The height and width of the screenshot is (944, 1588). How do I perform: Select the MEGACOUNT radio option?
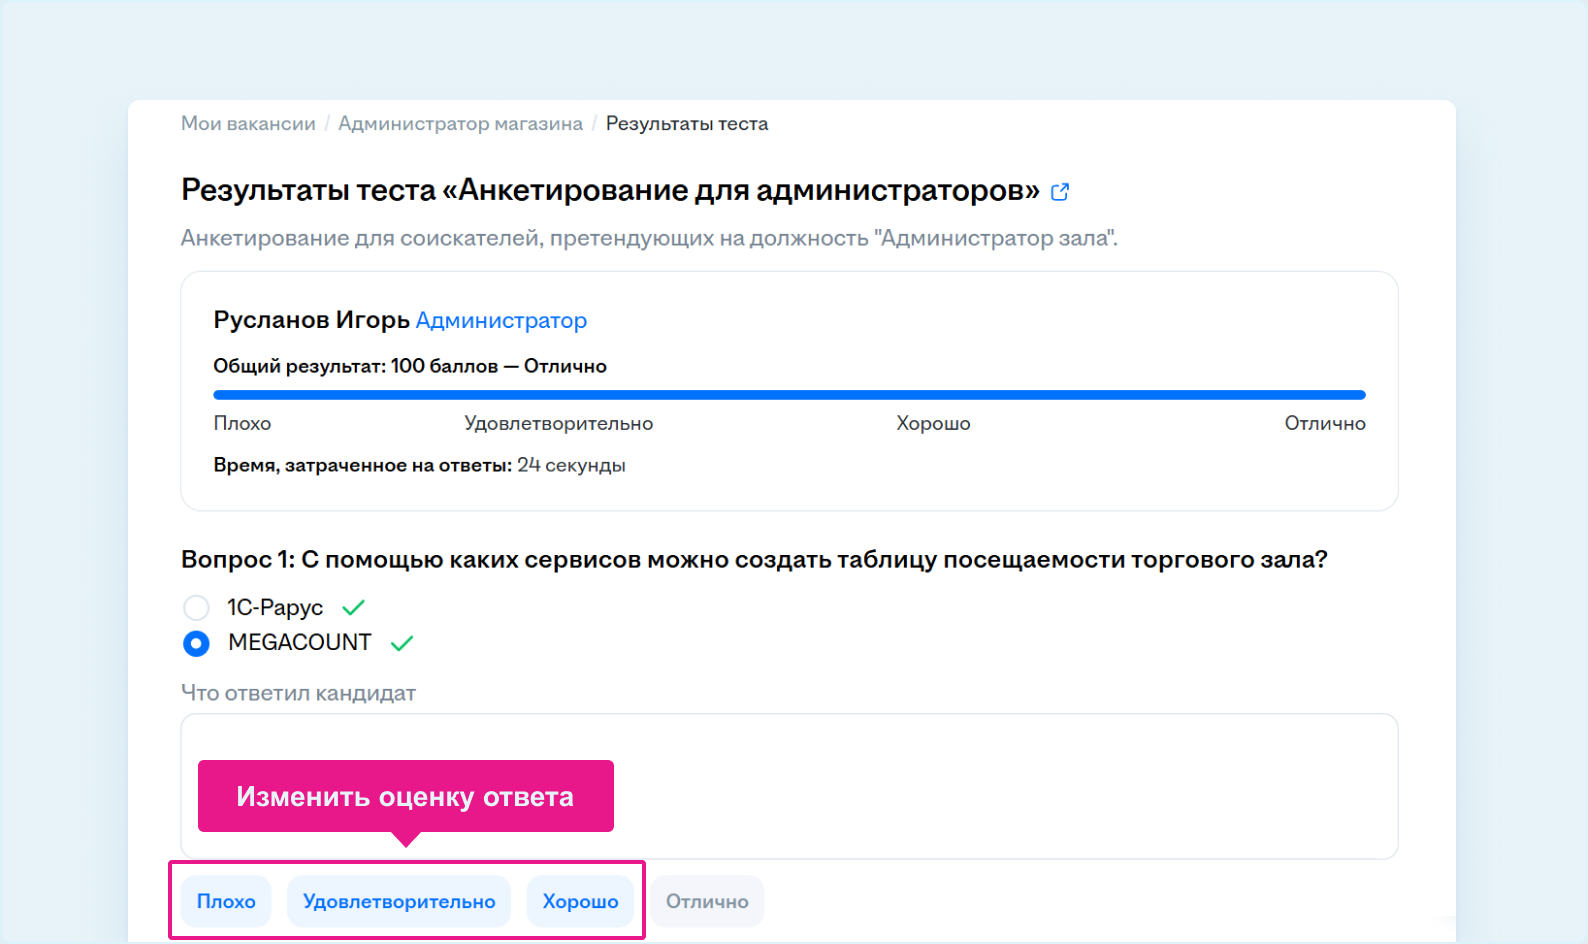coord(196,643)
